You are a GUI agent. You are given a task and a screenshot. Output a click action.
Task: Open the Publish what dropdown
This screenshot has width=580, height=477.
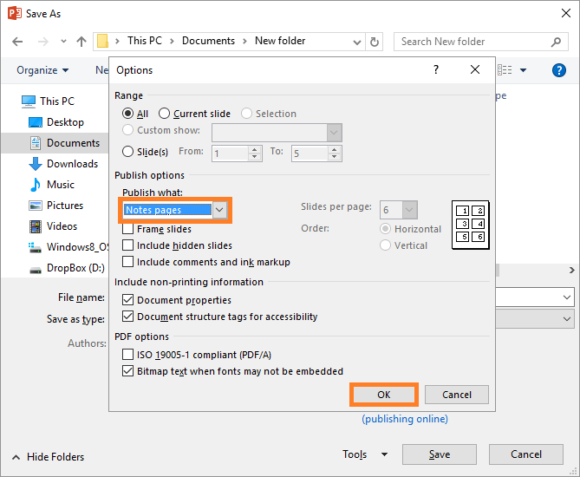[x=219, y=210]
